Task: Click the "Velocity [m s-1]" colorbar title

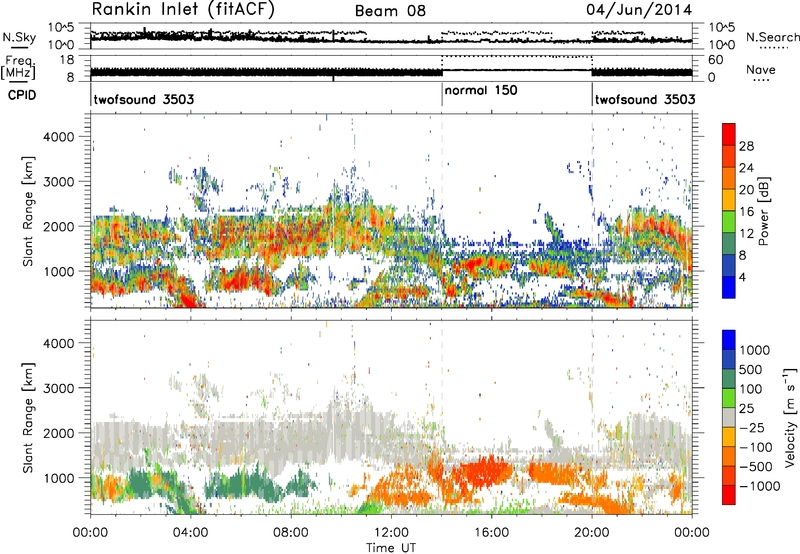Action: point(791,417)
